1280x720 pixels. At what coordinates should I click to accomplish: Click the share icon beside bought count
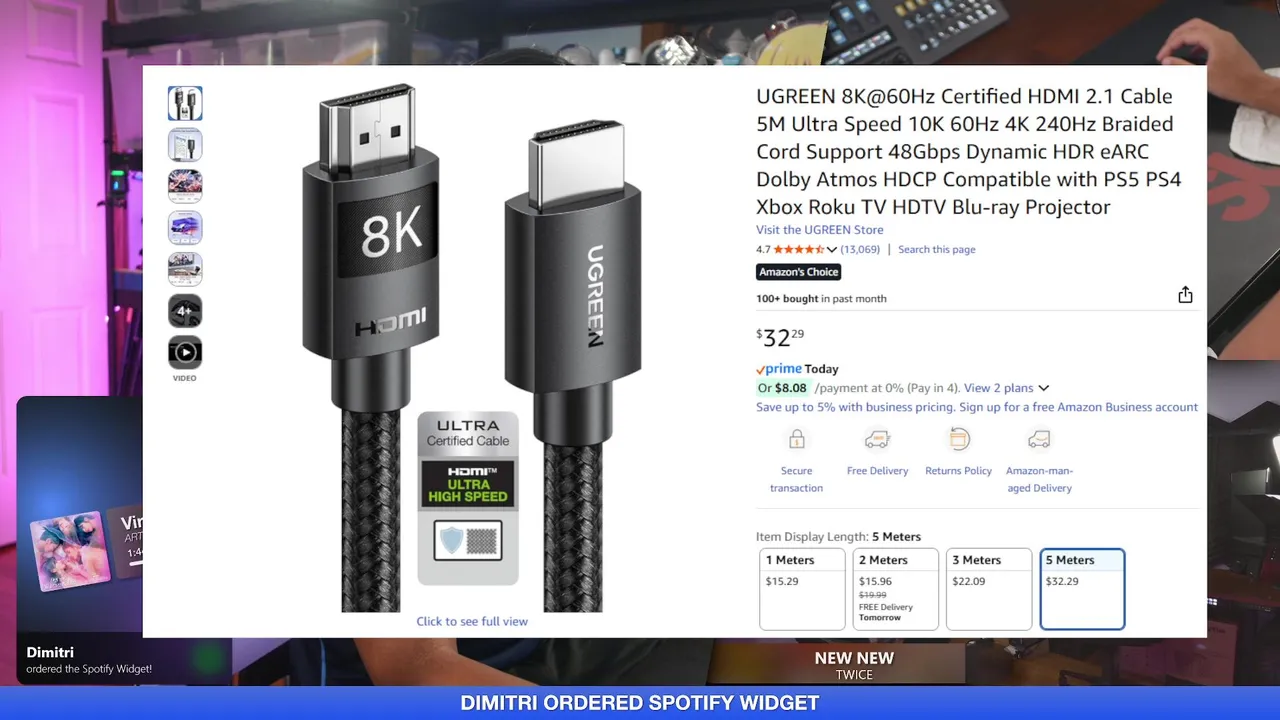[1185, 295]
